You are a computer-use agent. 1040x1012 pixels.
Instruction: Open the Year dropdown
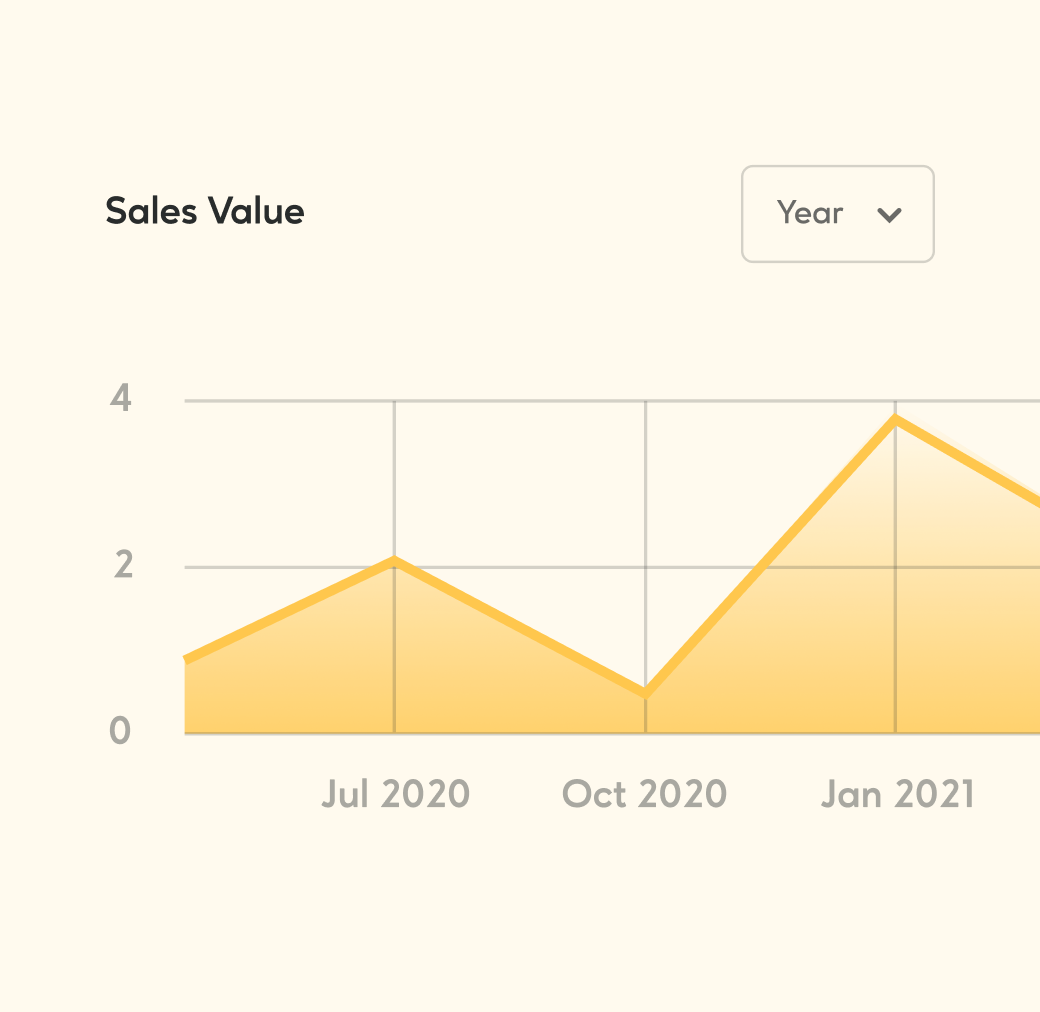coord(838,214)
